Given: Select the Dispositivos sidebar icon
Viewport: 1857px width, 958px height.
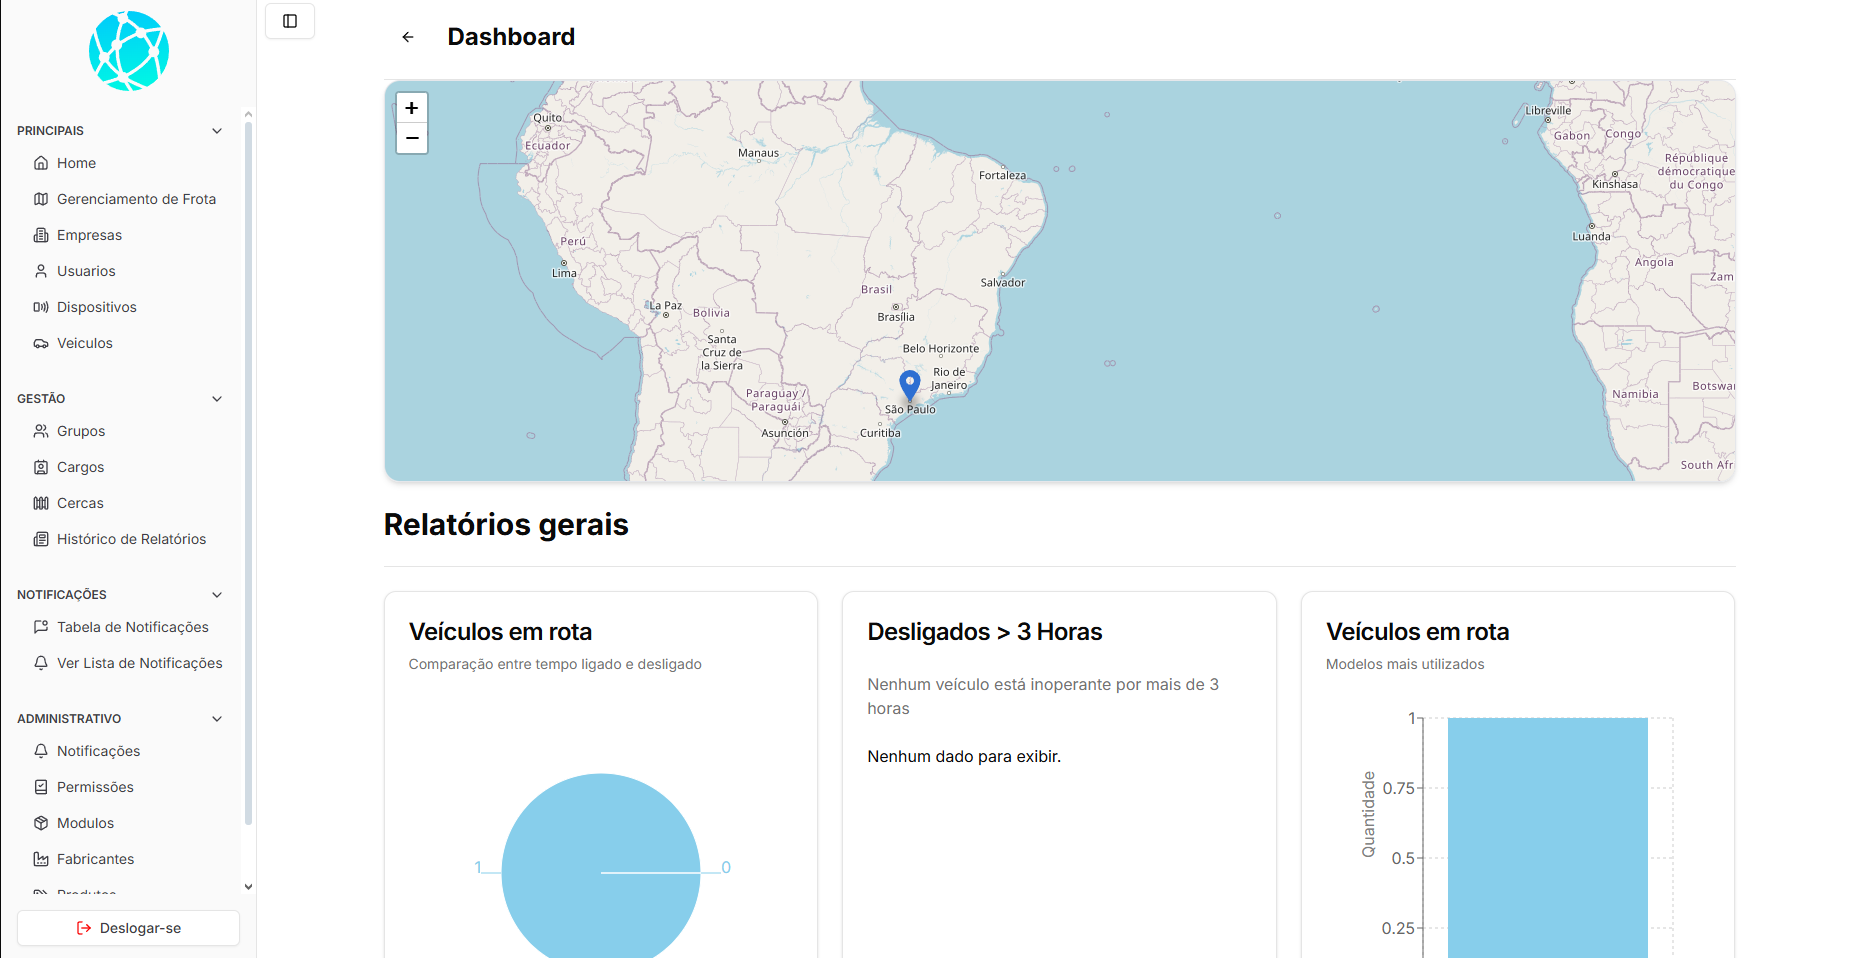Looking at the screenshot, I should coord(40,307).
